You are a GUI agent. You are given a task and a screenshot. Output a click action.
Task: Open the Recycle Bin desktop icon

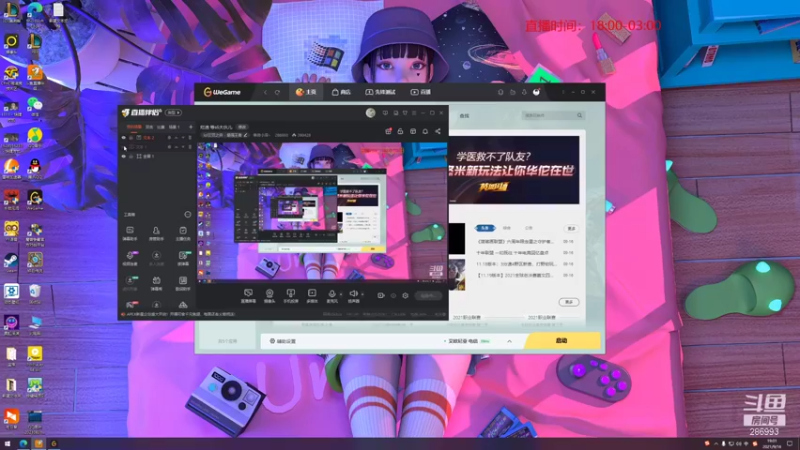click(35, 293)
